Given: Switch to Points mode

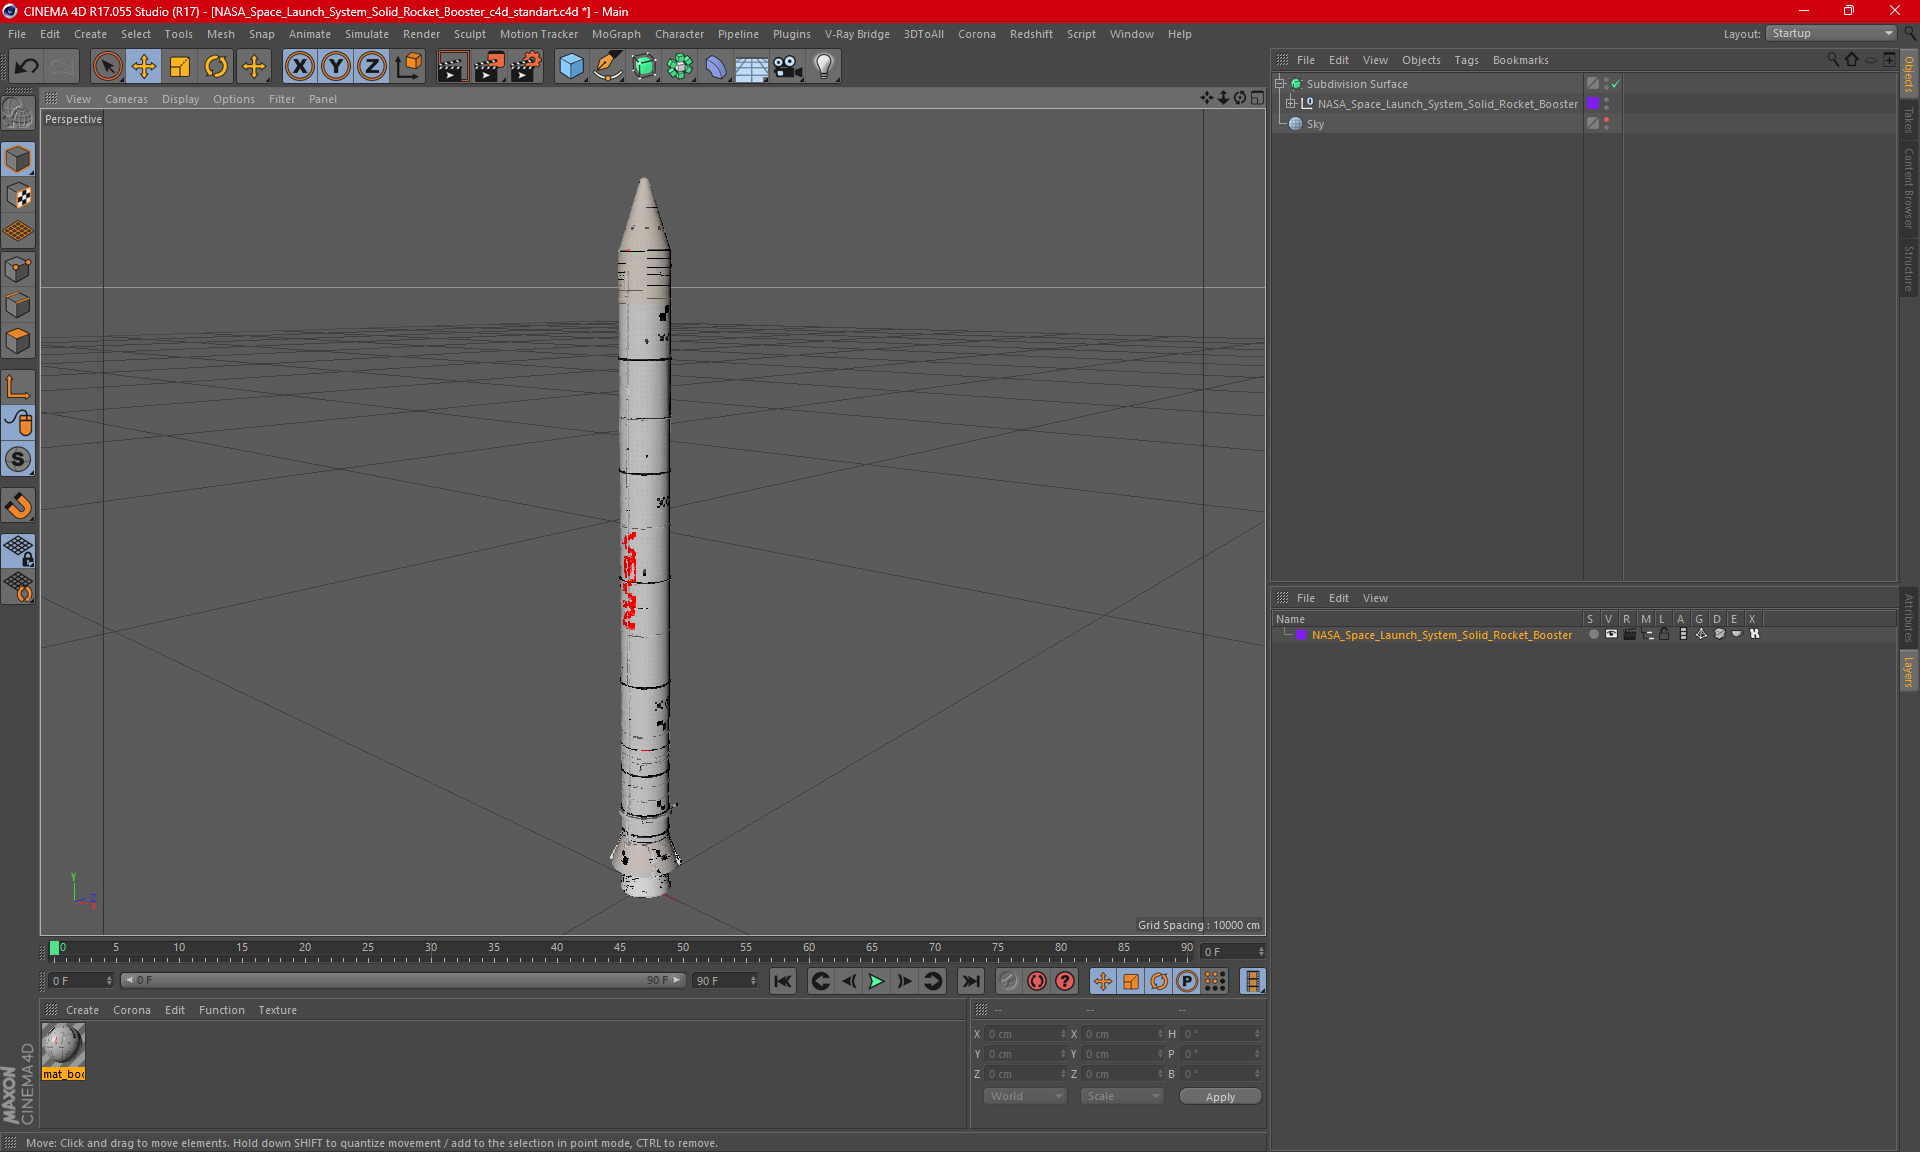Looking at the screenshot, I should [x=18, y=269].
